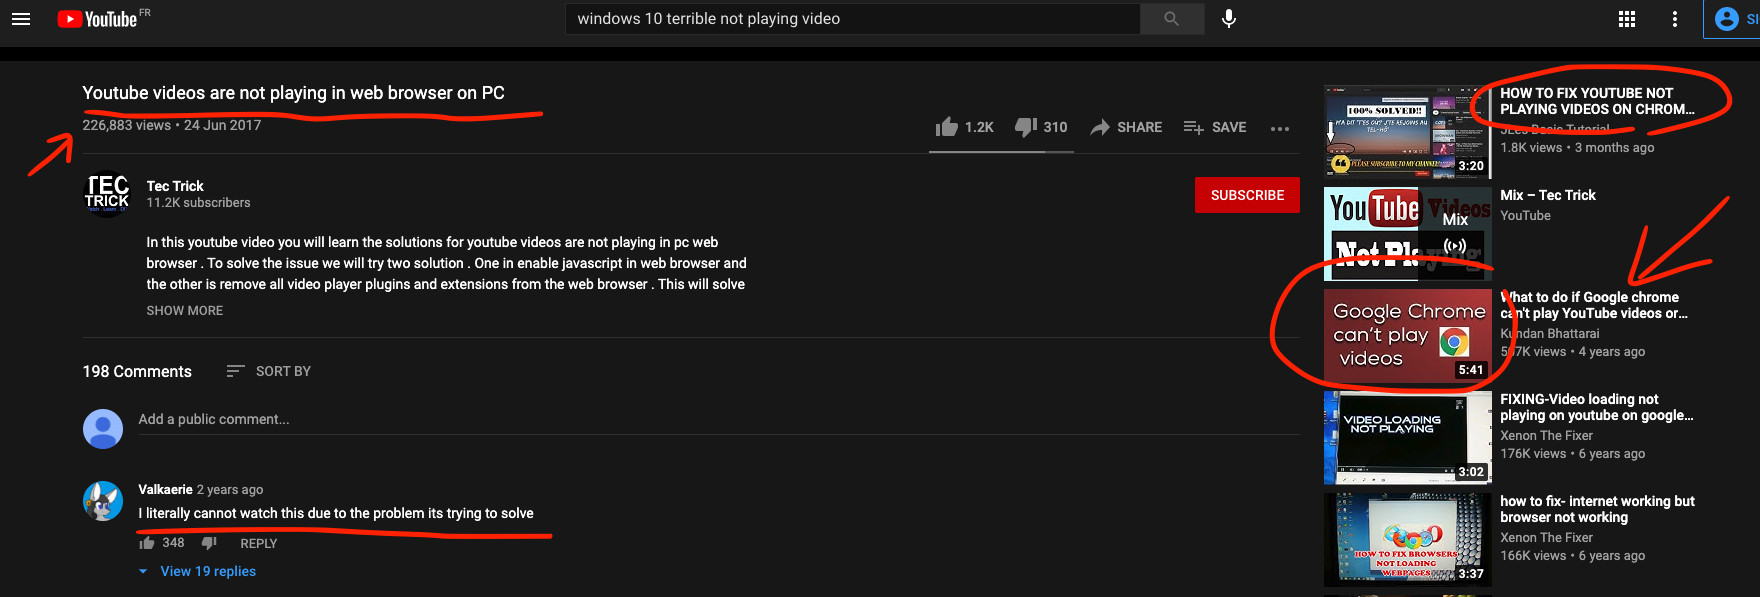Click the video title 'Youtube videos are not playing'
Viewport: 1760px width, 597px height.
coord(293,93)
